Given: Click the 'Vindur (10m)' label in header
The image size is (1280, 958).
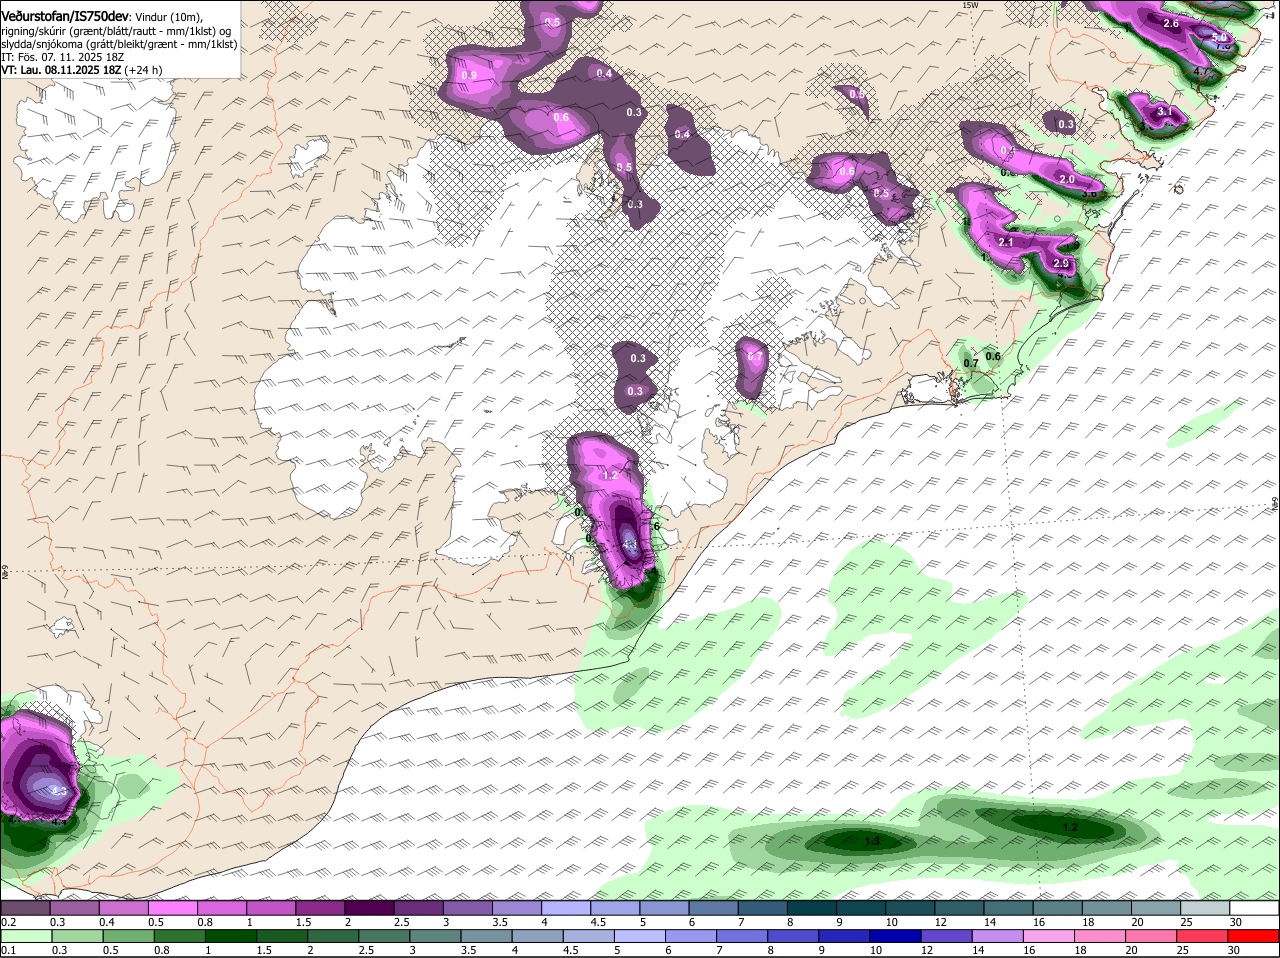Looking at the screenshot, I should 168,17.
